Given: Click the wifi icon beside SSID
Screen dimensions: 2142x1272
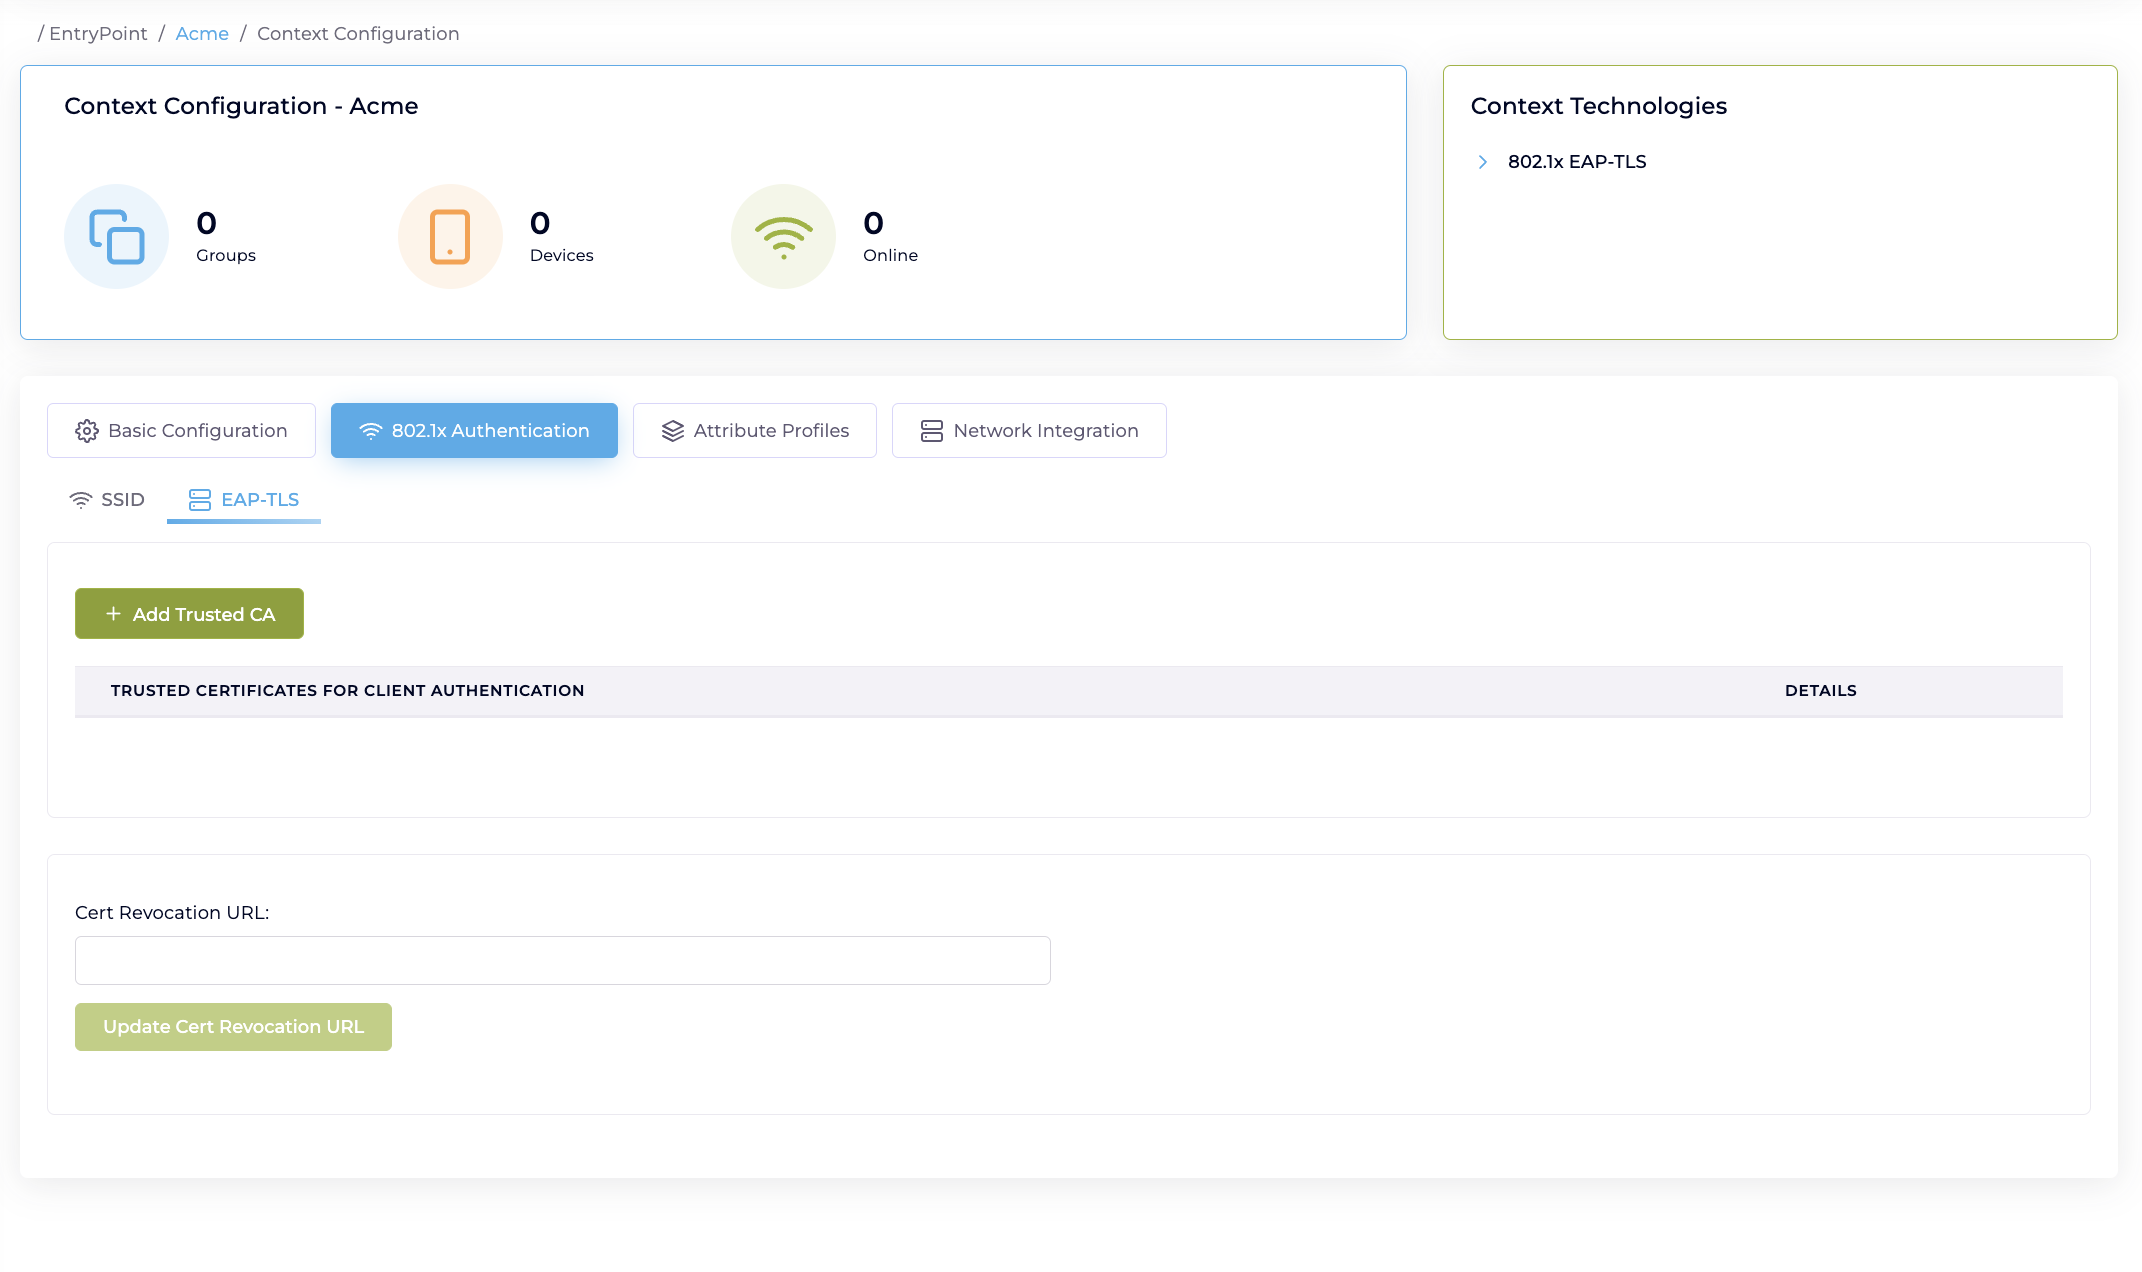Looking at the screenshot, I should [x=81, y=500].
